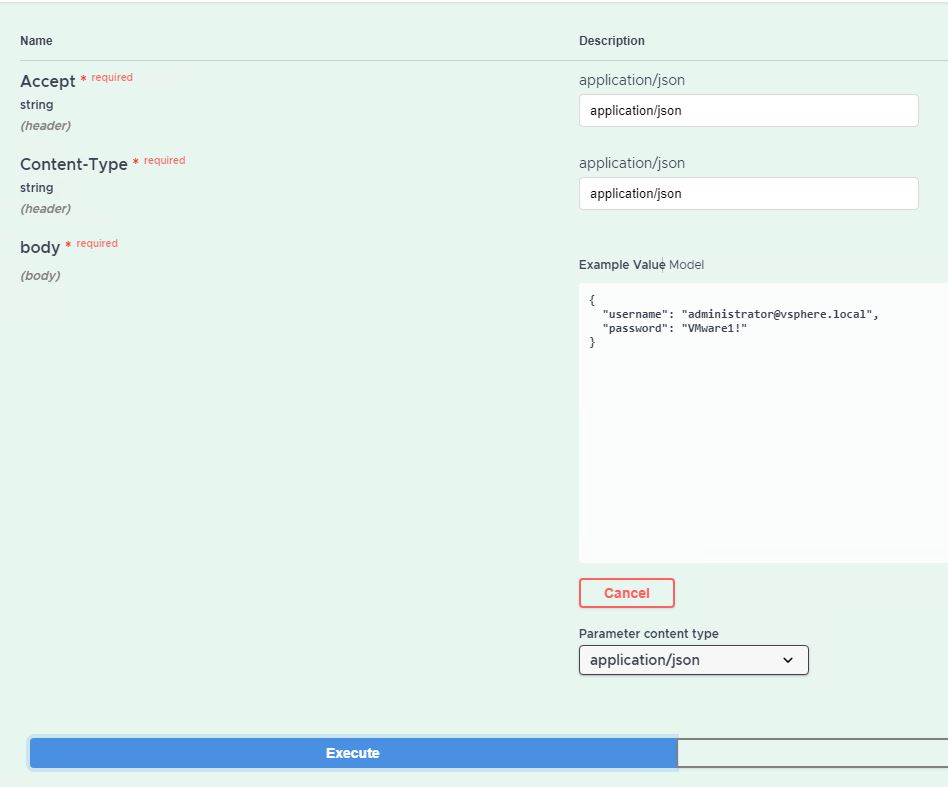Switch to the Model tab
This screenshot has height=787, width=948.
pos(687,265)
